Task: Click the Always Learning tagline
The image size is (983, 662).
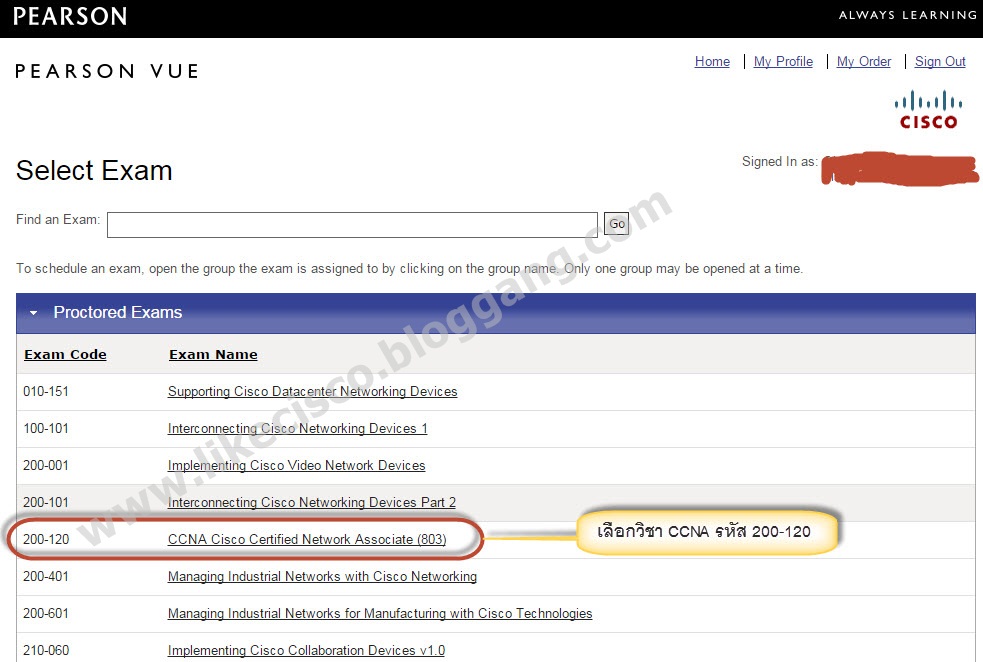Action: [908, 15]
